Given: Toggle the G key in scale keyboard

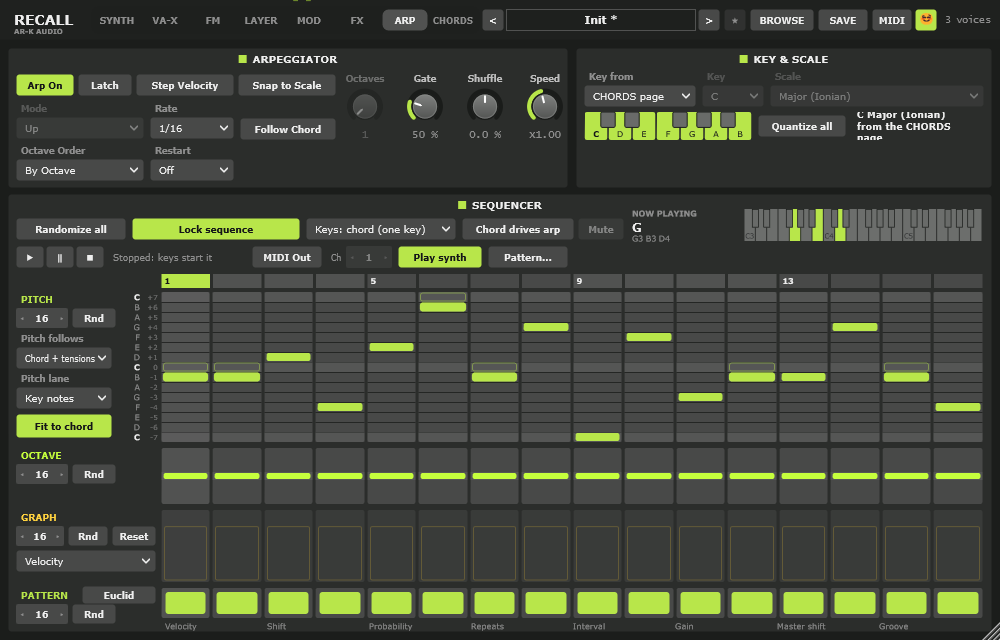Looking at the screenshot, I should coord(691,133).
